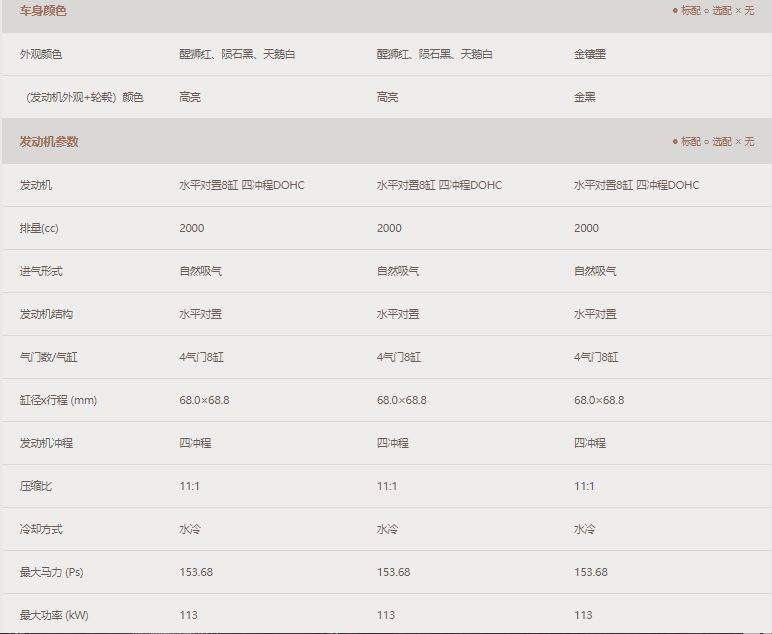Click the 车身颜色 section header
The width and height of the screenshot is (772, 634).
pyautogui.click(x=43, y=11)
